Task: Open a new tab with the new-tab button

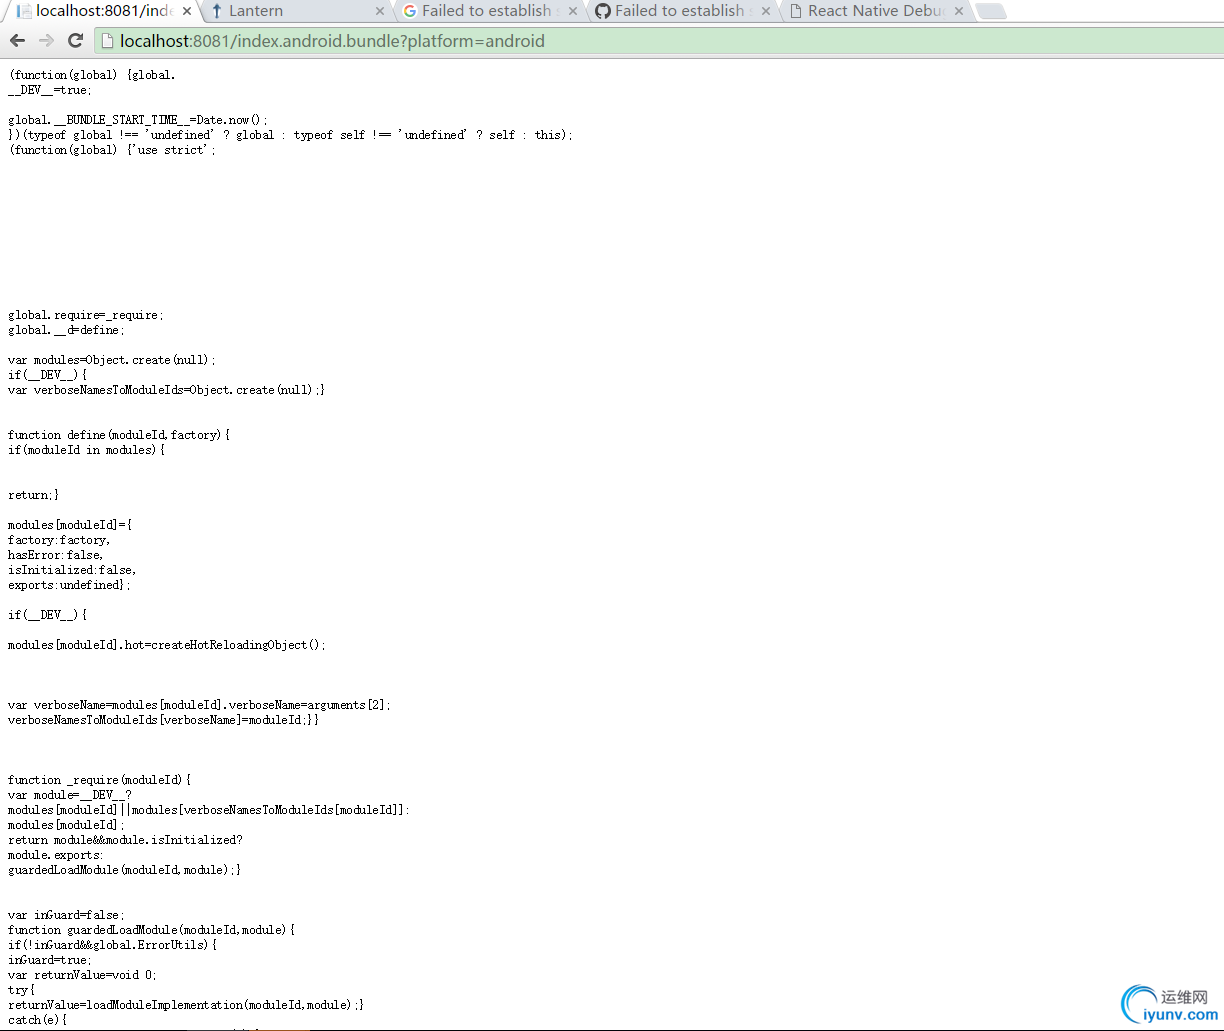Action: pyautogui.click(x=991, y=12)
